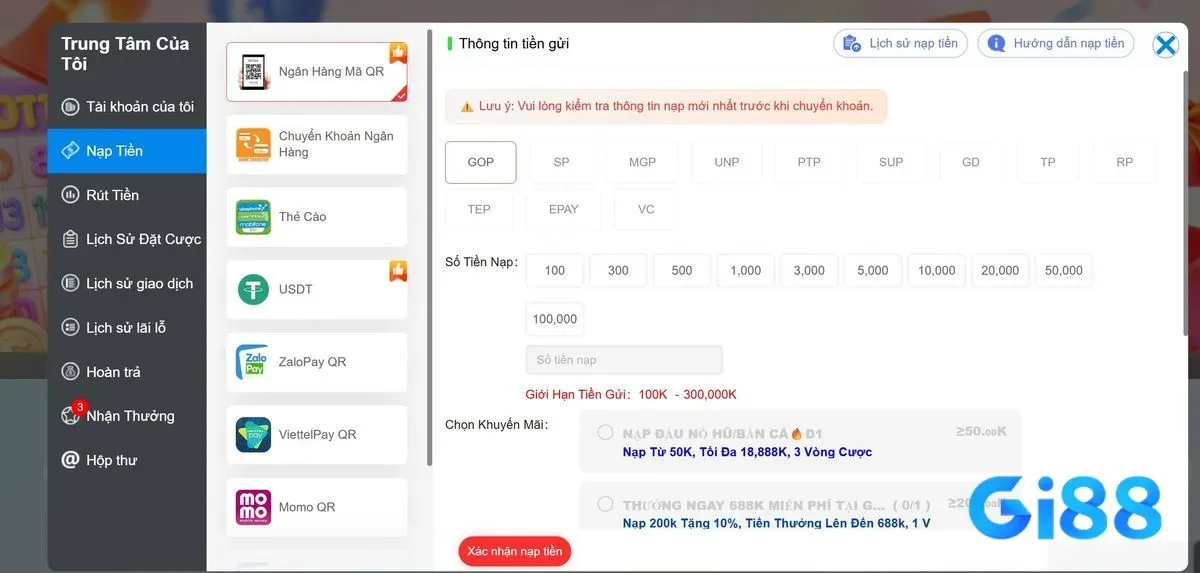The image size is (1200, 573).
Task: Open Lịch sử giao dịch page
Action: (x=127, y=283)
